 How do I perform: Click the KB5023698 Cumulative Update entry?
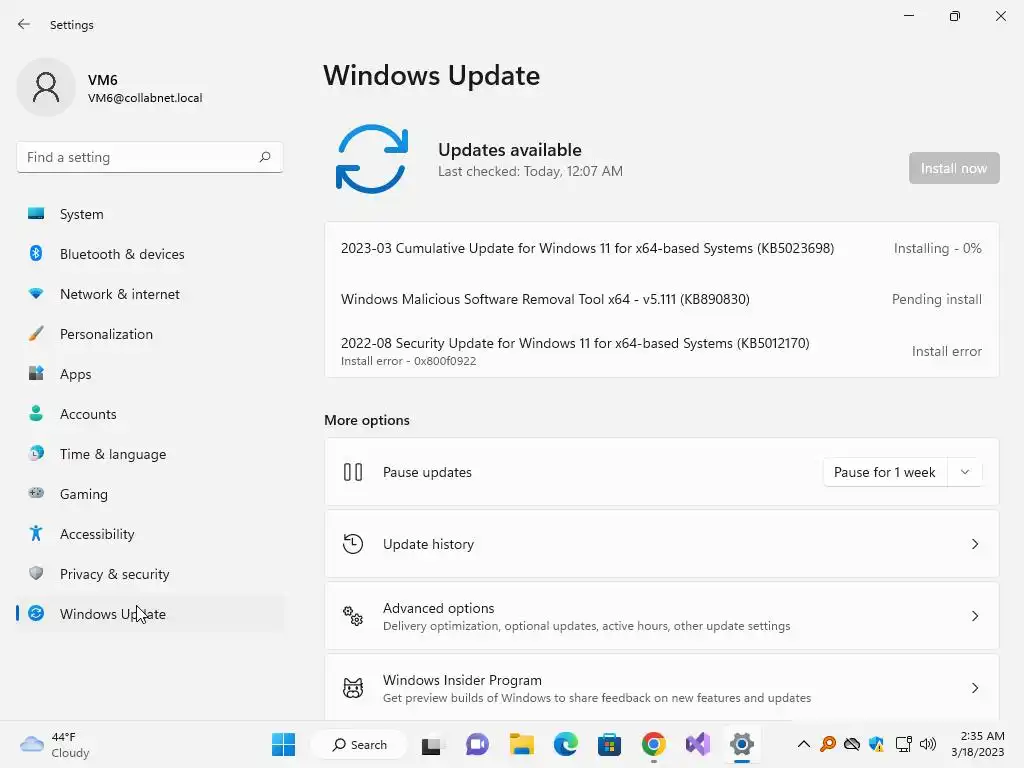(x=662, y=248)
